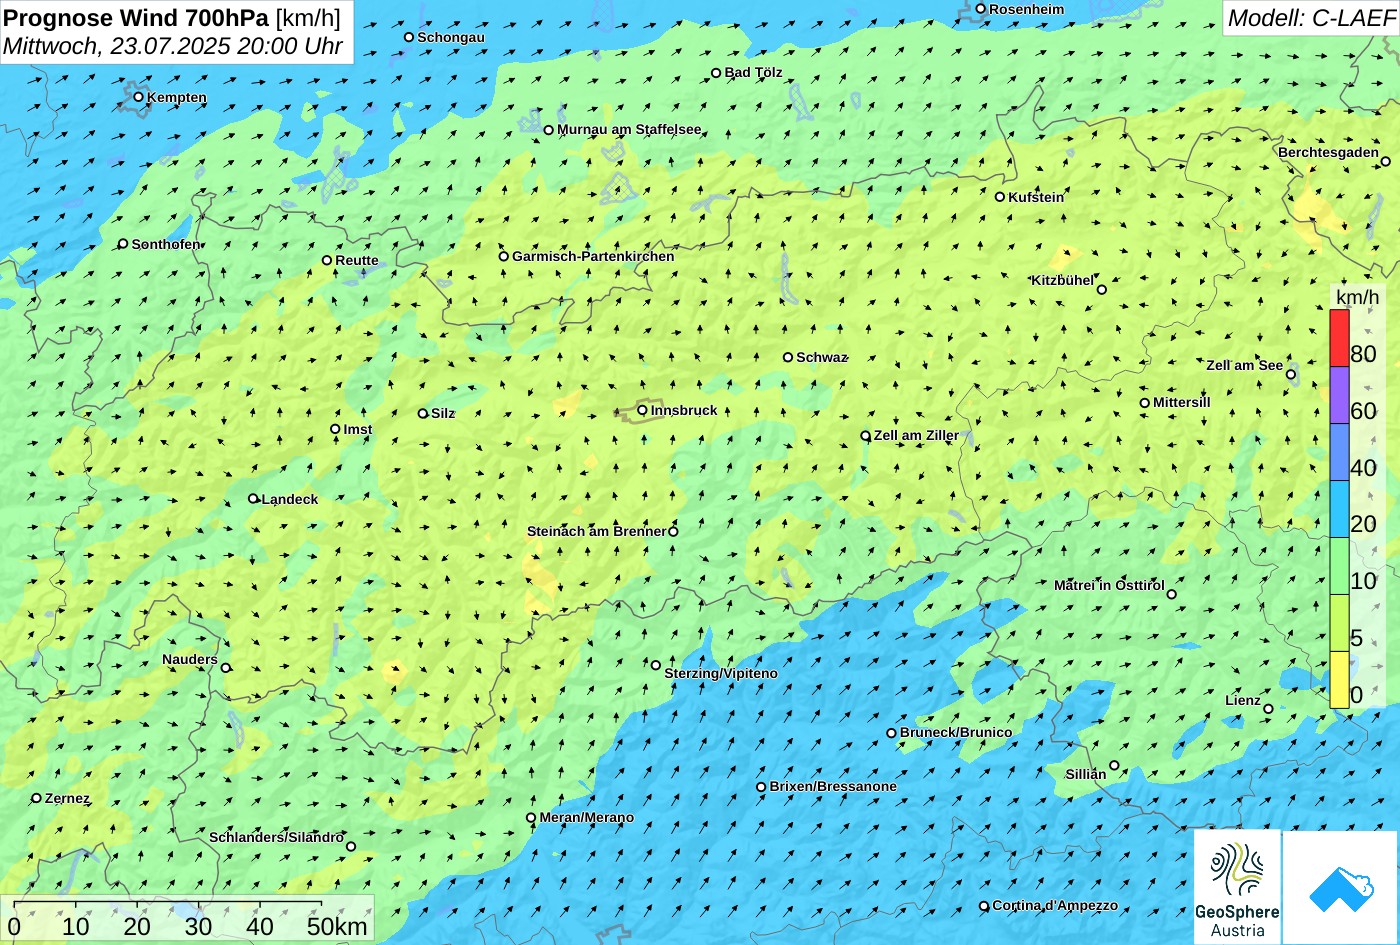
Task: Click the Modell: C-LAEF label
Action: pos(1310,17)
